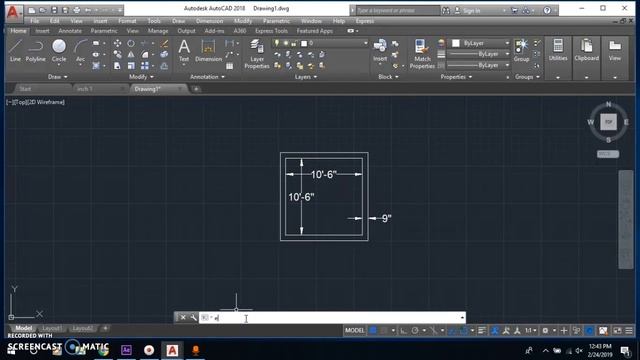
Task: Toggle lineweight display in status bar
Action: coord(482,330)
